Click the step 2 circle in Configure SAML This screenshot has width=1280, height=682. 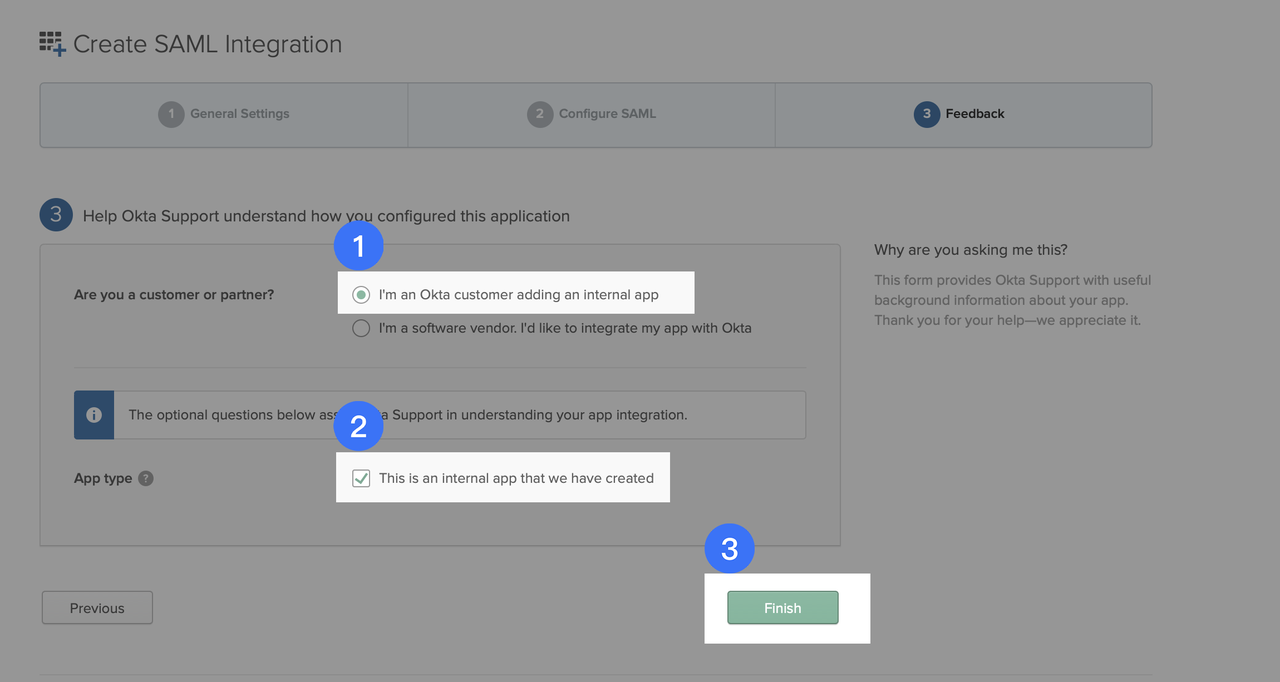(x=539, y=114)
